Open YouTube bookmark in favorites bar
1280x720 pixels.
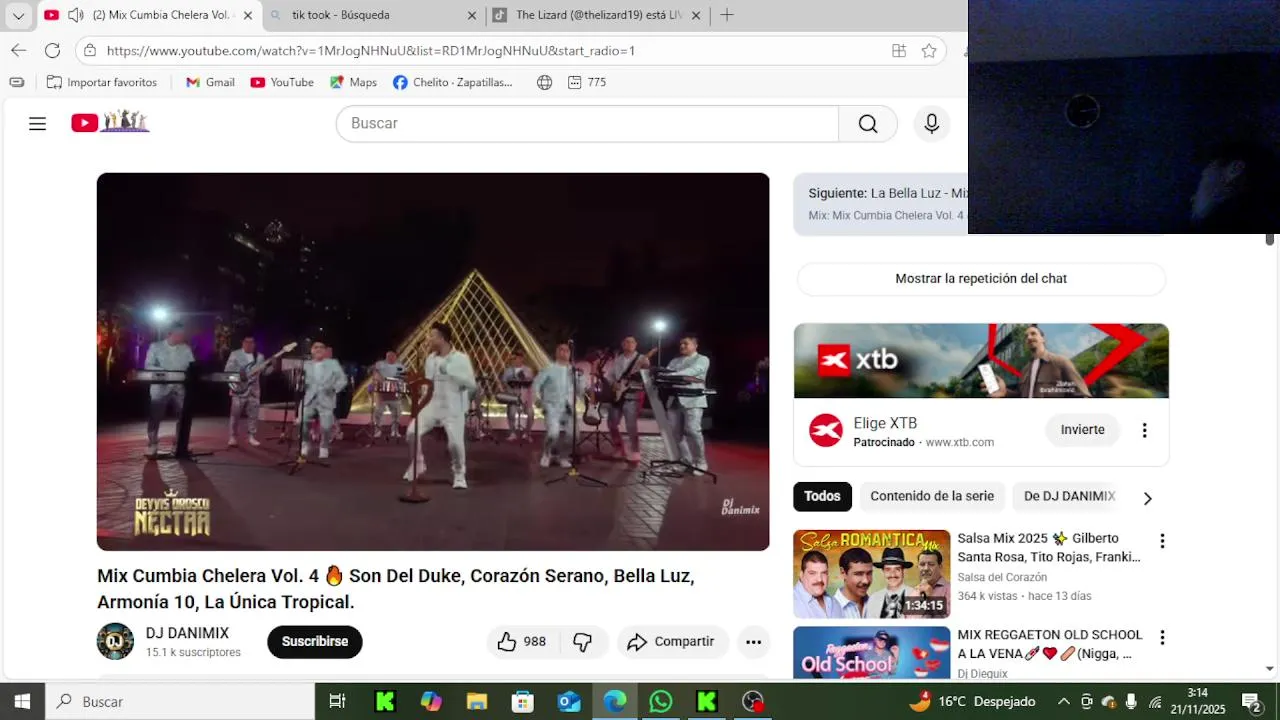[x=282, y=82]
